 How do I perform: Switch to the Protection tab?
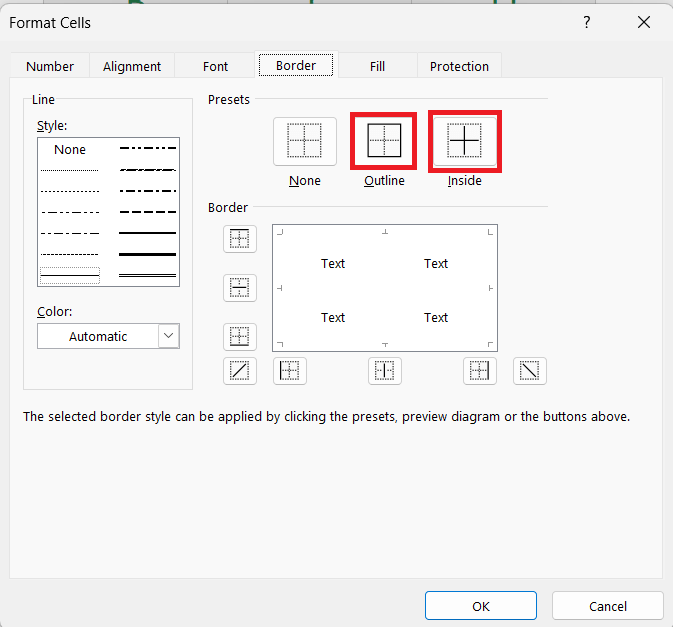459,67
